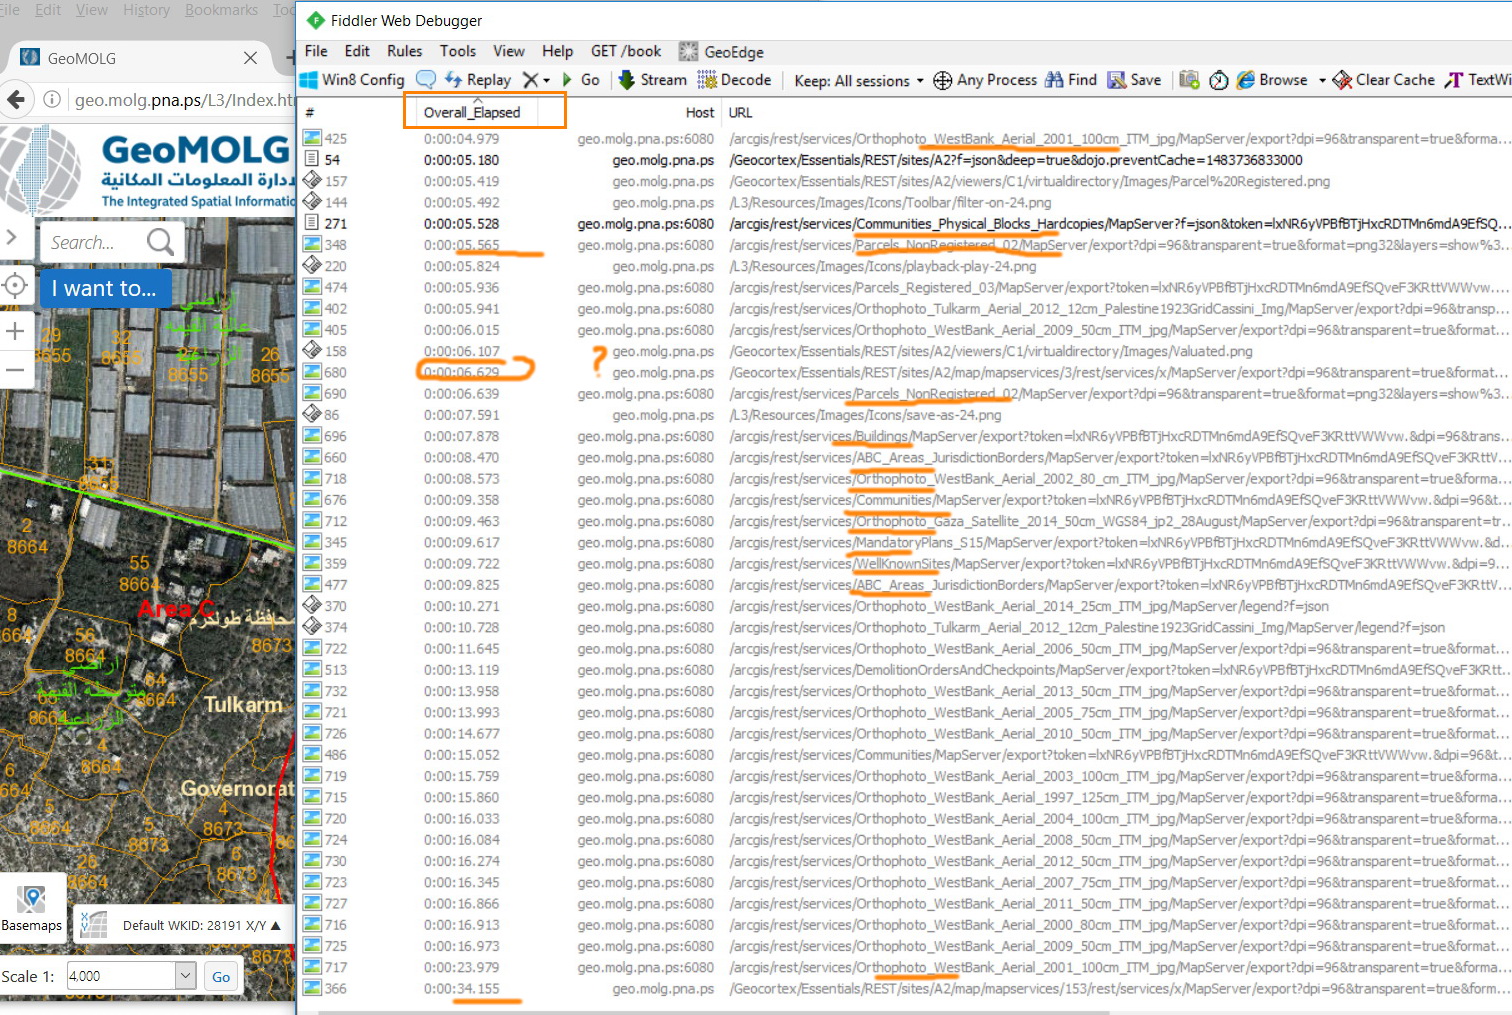Open the Keep: All sessions dropdown

pyautogui.click(x=859, y=81)
